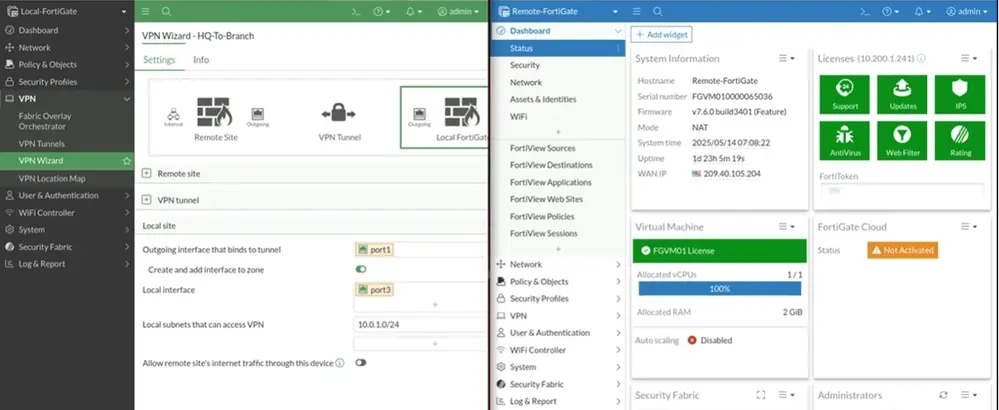Open the Updates license tile
Screen dimensions: 999x410
(902, 94)
